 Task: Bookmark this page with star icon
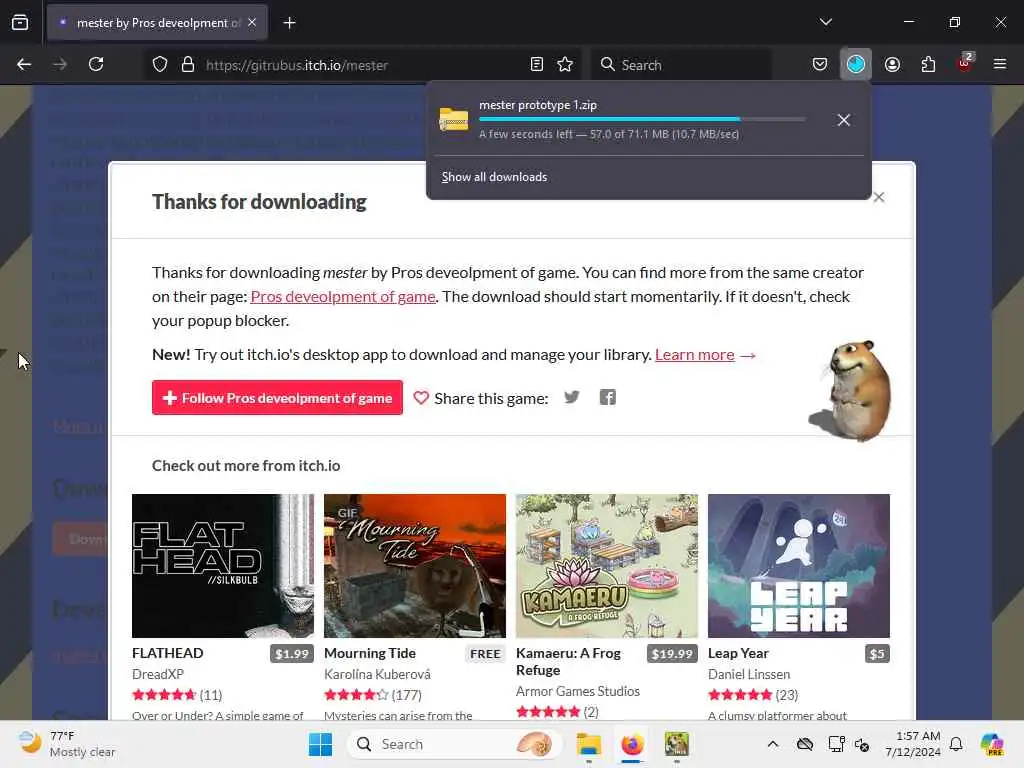(x=566, y=65)
